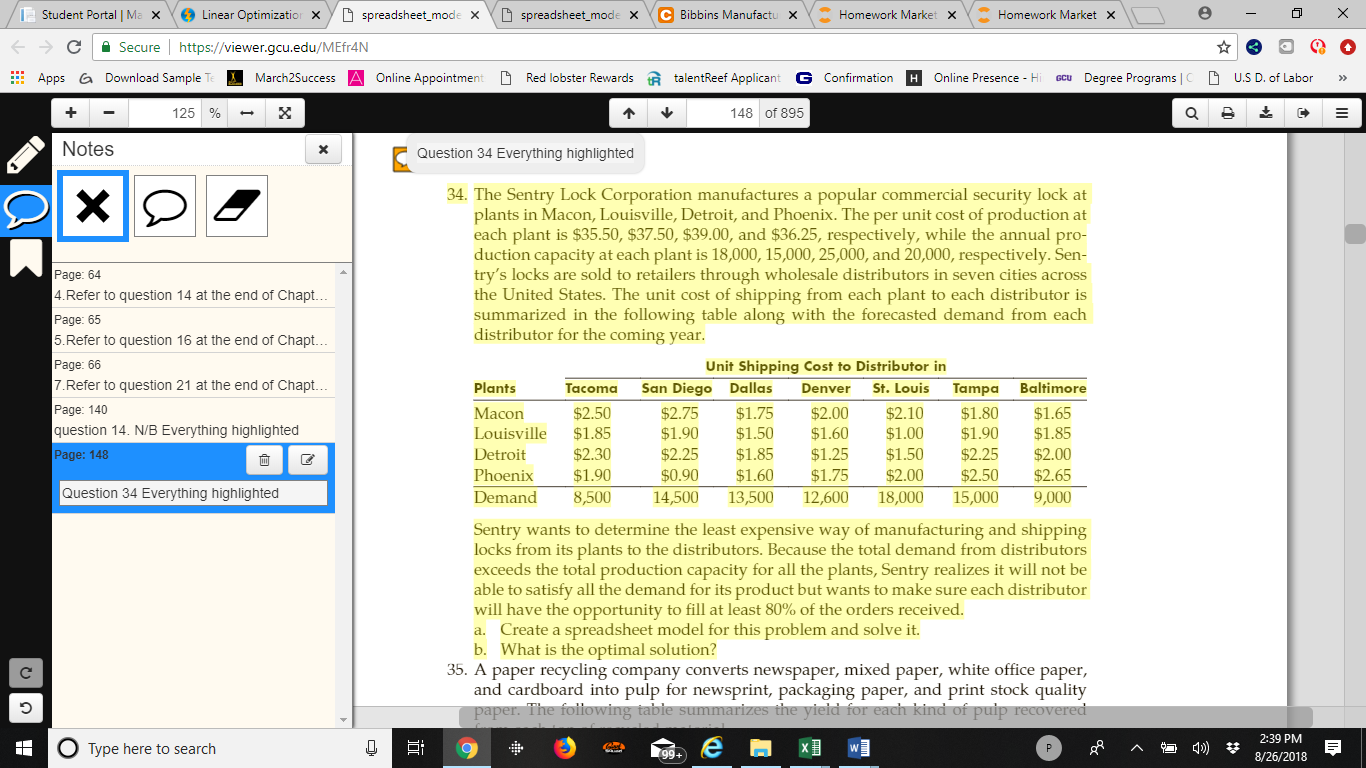
Task: Edit the Page 148 note with pencil icon
Action: click(x=308, y=461)
